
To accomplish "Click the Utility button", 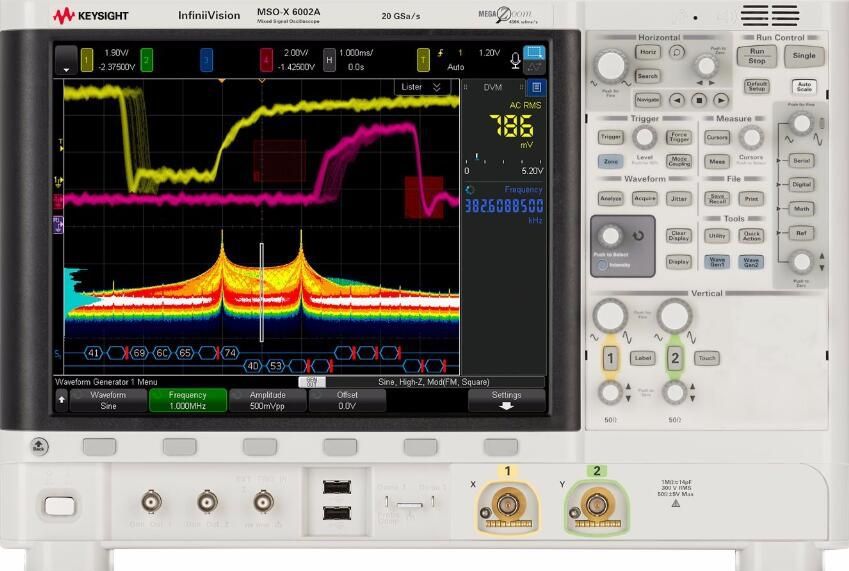I will click(717, 236).
